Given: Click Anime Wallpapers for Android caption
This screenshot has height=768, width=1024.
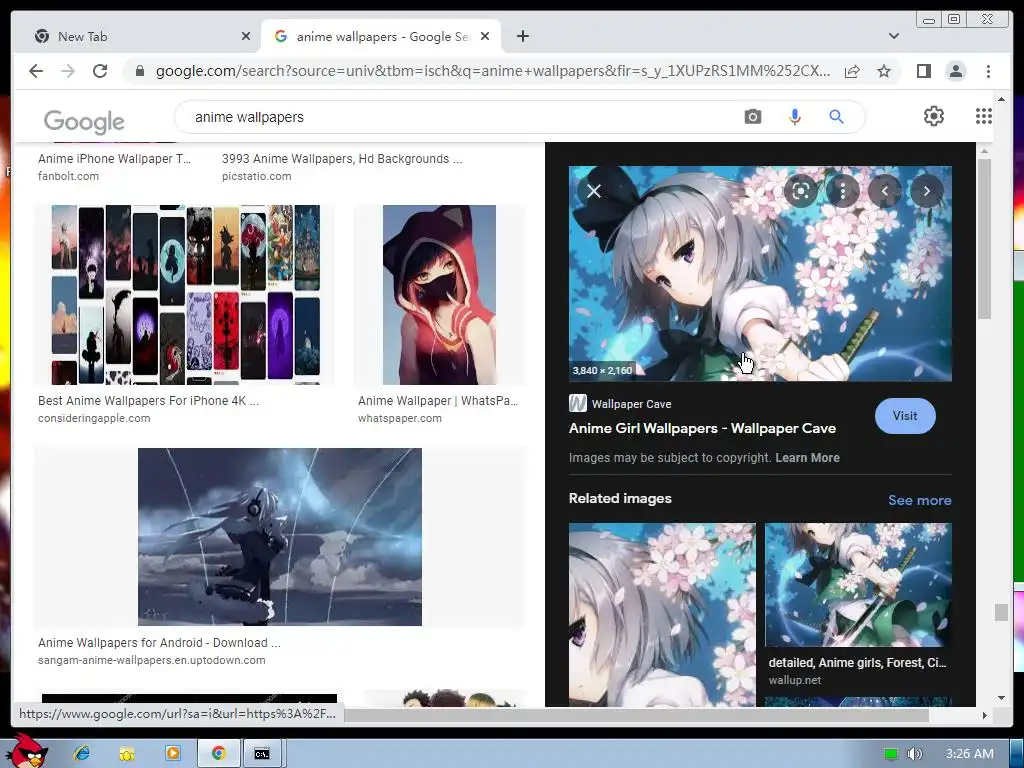Looking at the screenshot, I should click(159, 643).
